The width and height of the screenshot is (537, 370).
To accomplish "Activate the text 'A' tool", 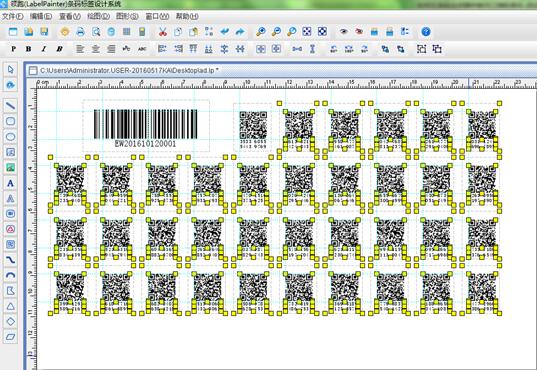I will point(11,183).
